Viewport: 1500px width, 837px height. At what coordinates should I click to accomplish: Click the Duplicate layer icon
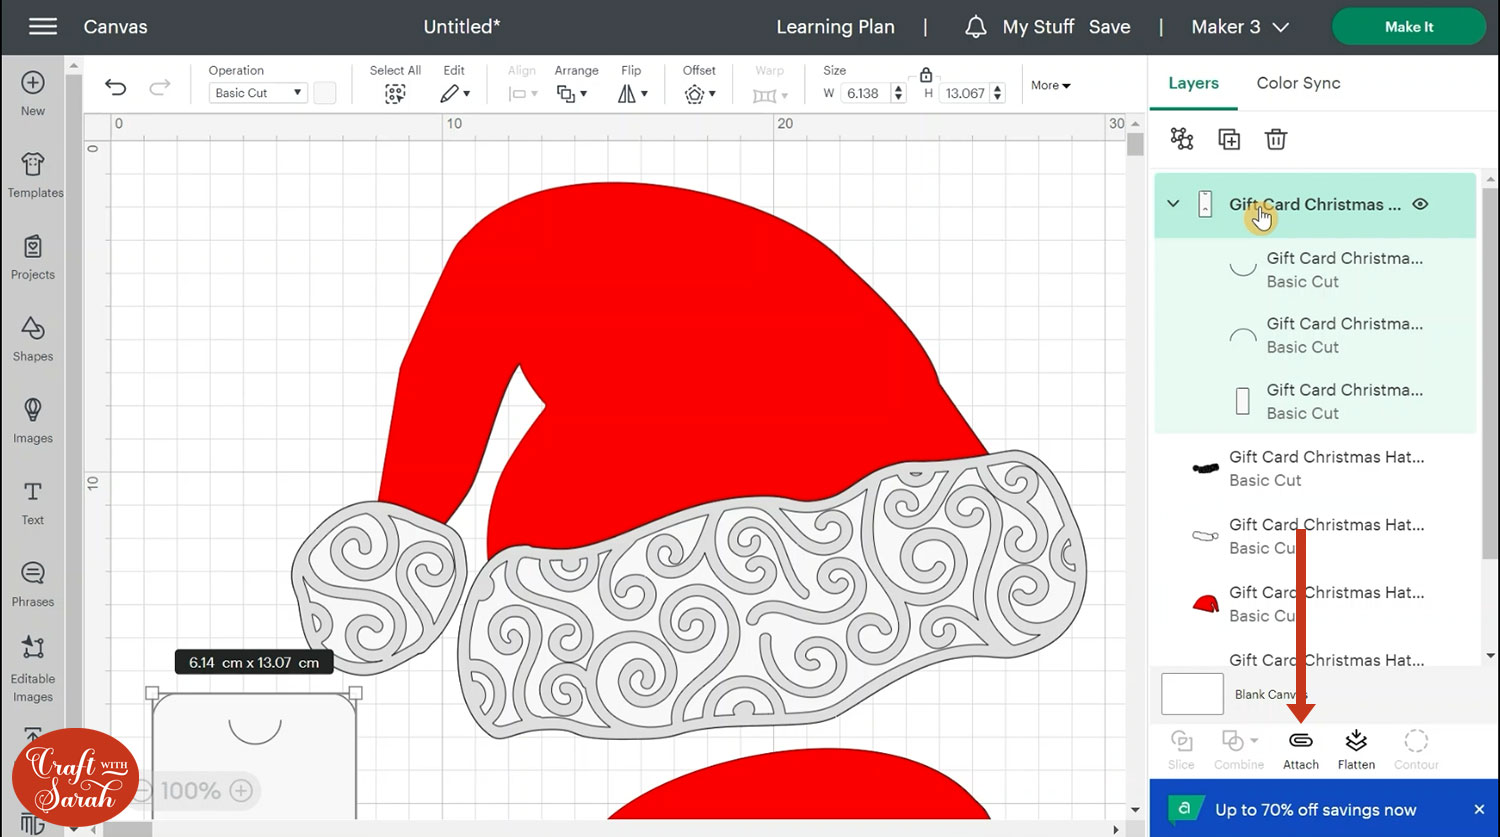[1229, 140]
